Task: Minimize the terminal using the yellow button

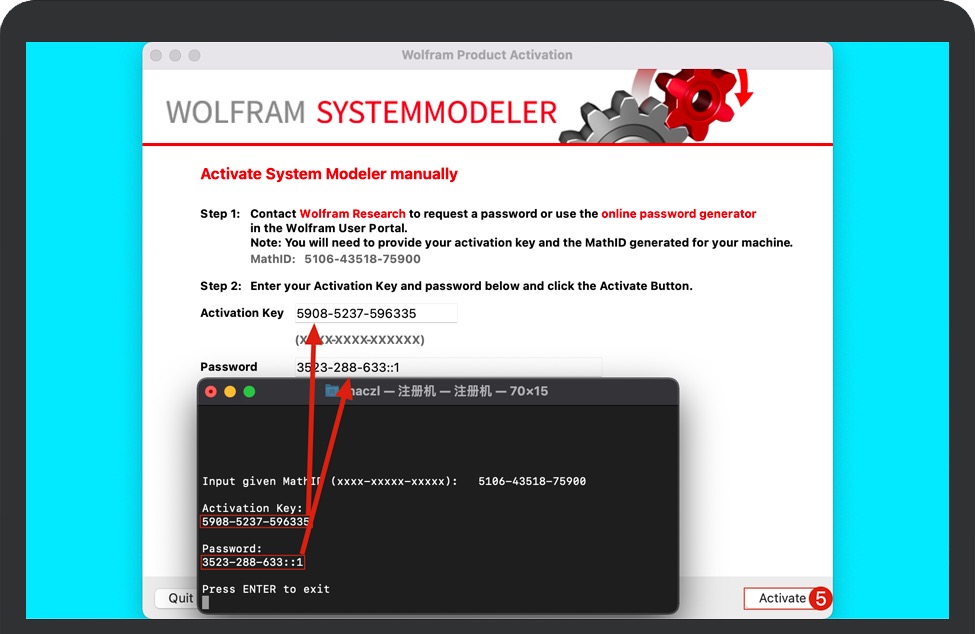Action: 230,392
